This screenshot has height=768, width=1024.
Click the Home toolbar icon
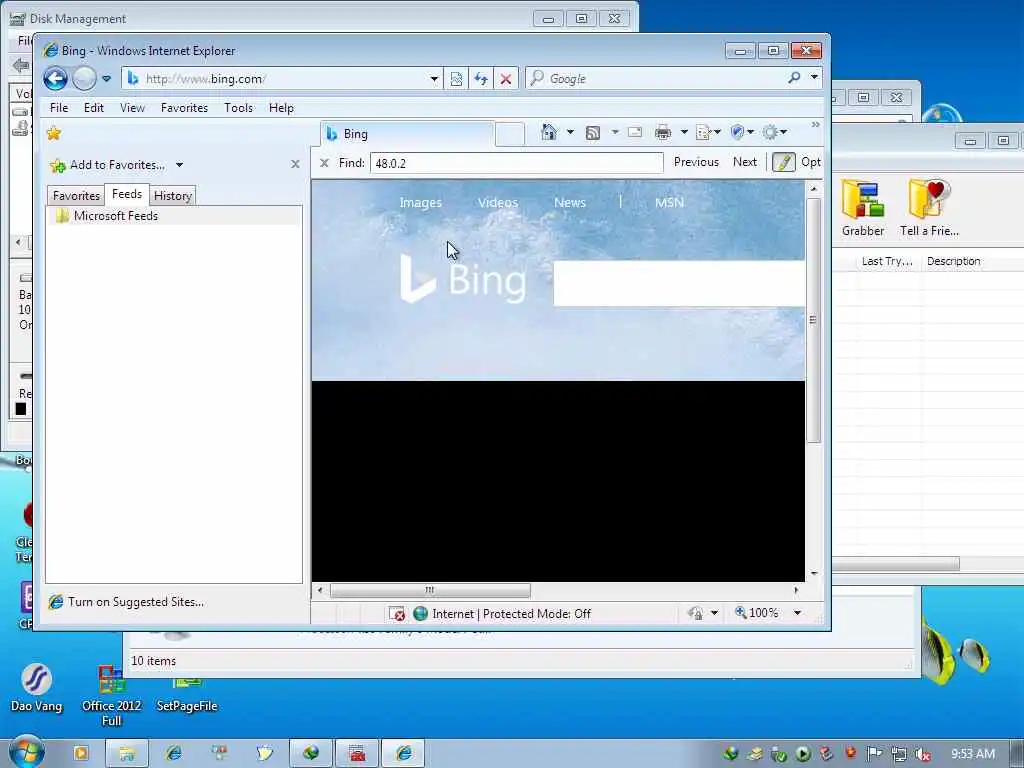click(549, 133)
